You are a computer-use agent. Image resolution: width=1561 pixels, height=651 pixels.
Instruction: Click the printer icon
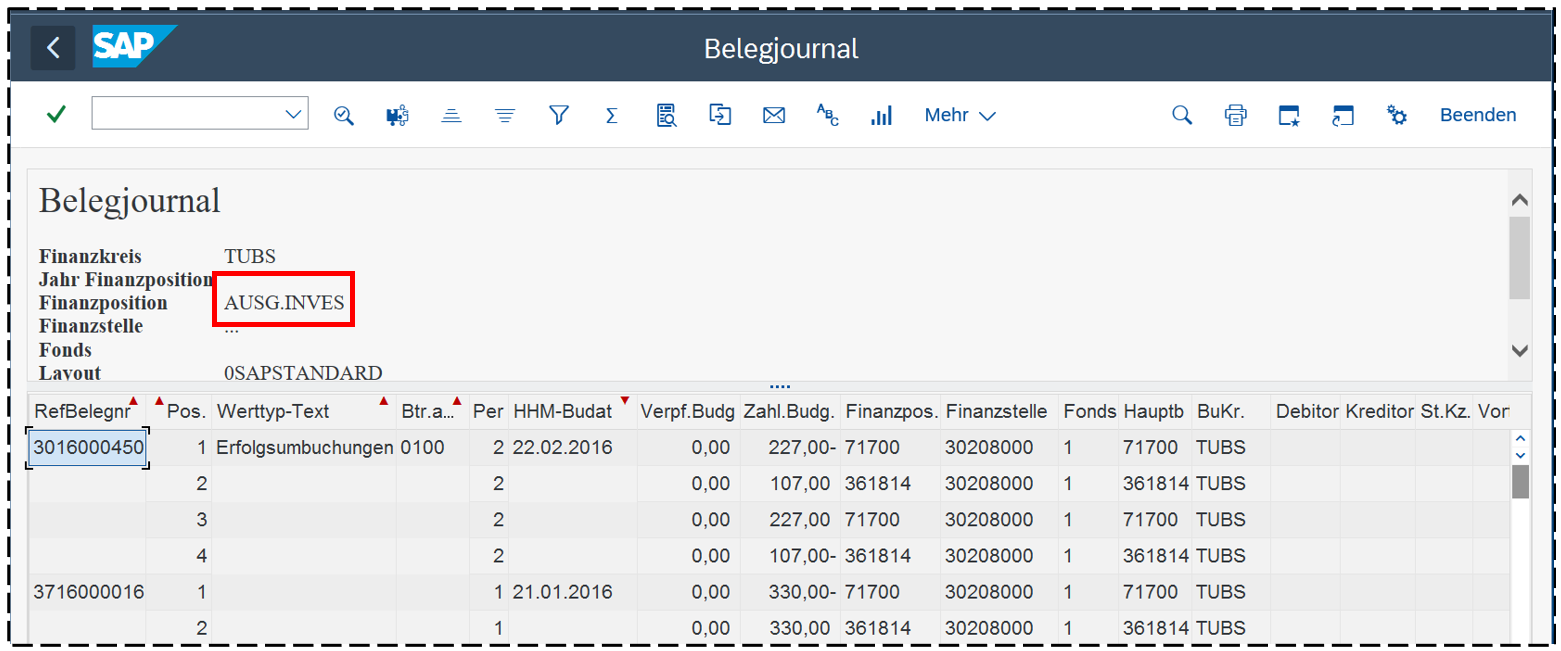[1236, 115]
